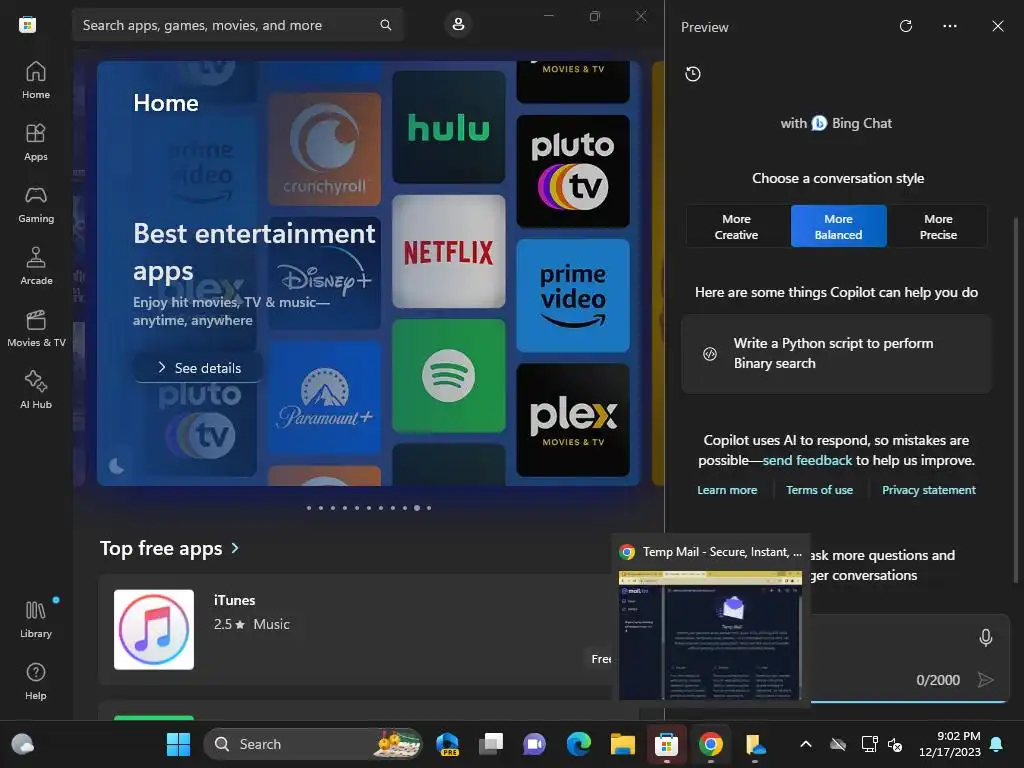The width and height of the screenshot is (1024, 768).
Task: Click Microsoft Store taskbar icon
Action: pos(666,744)
